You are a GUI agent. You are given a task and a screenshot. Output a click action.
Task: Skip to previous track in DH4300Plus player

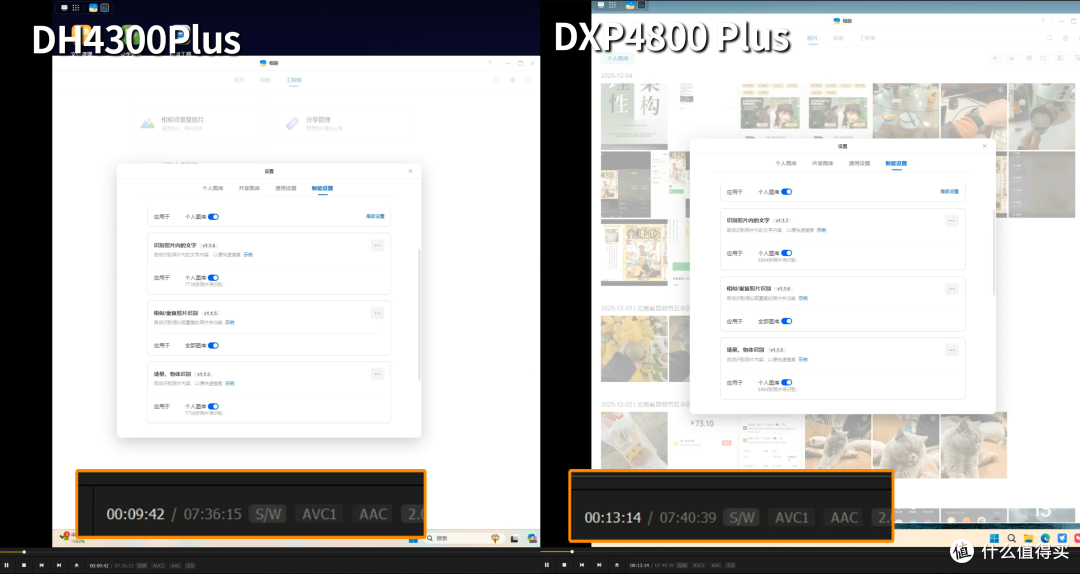tap(41, 565)
